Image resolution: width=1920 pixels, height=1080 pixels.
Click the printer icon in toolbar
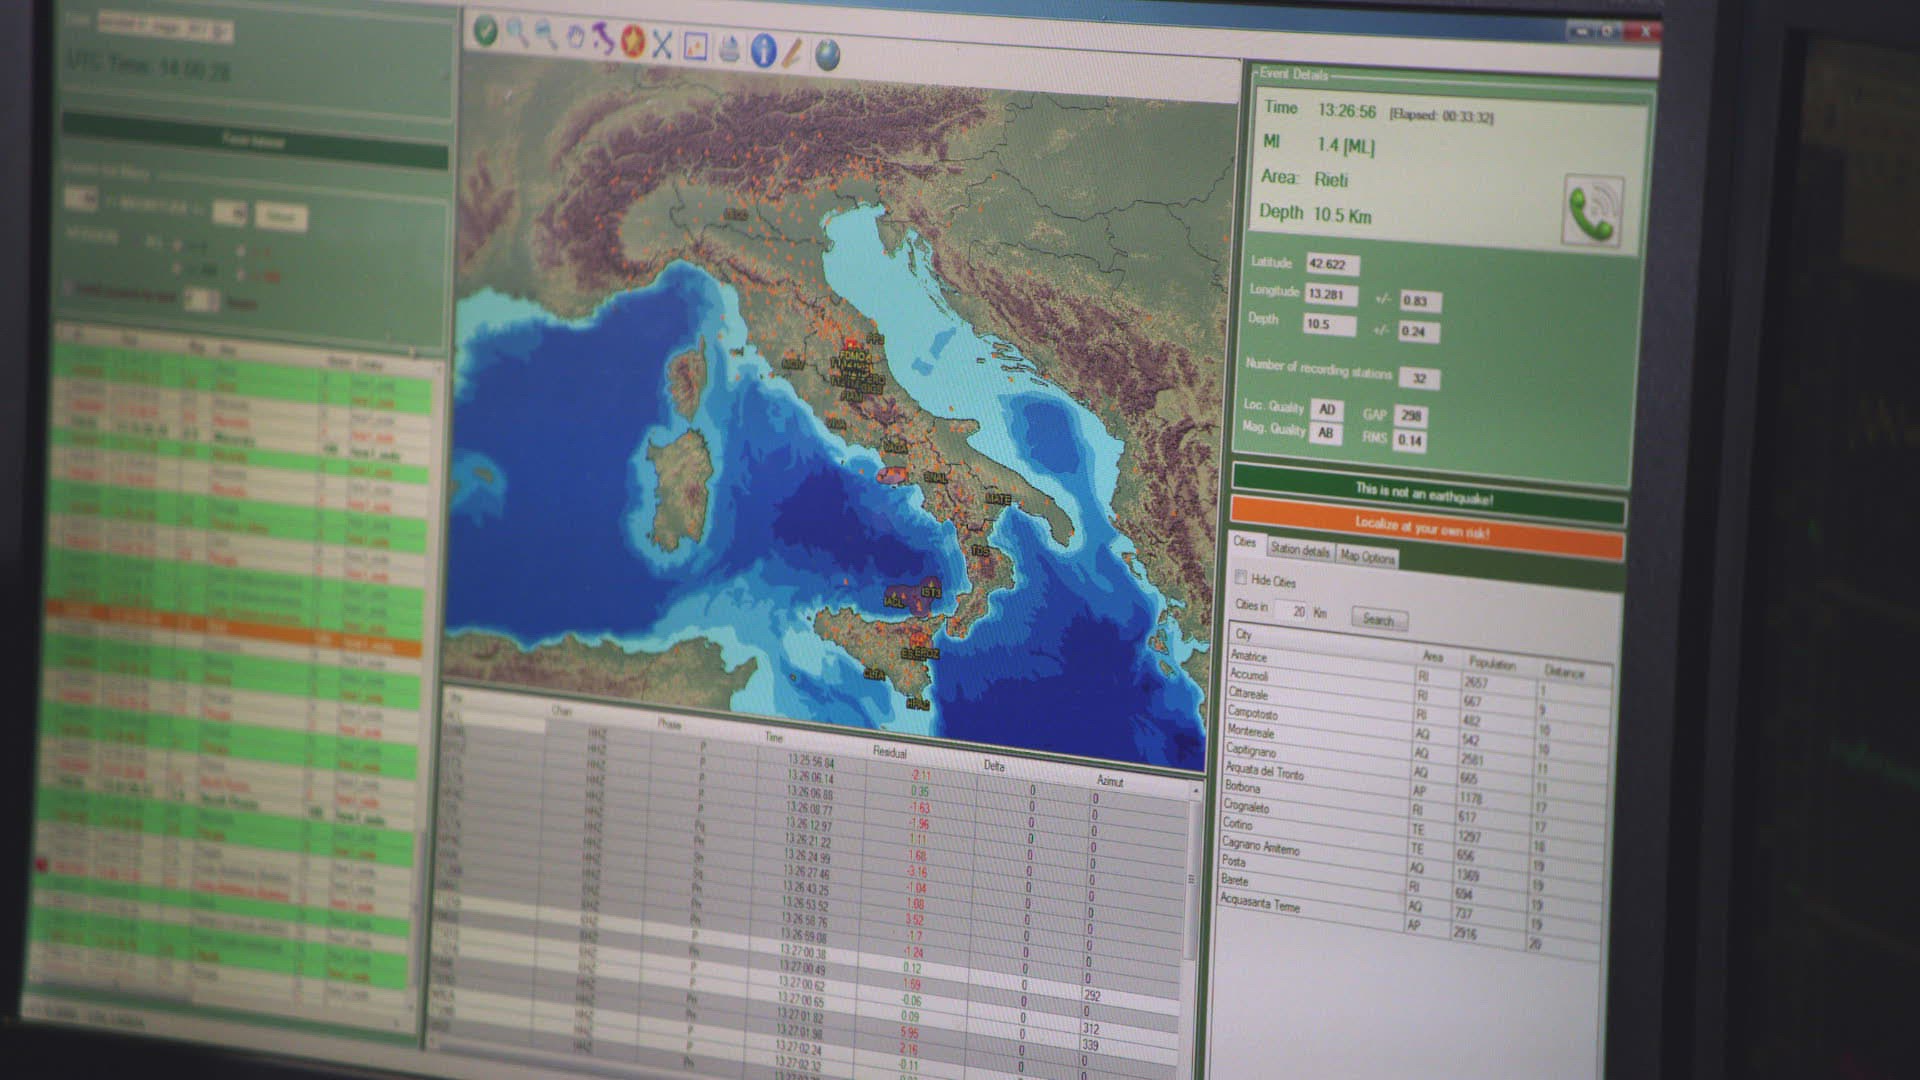tap(729, 48)
